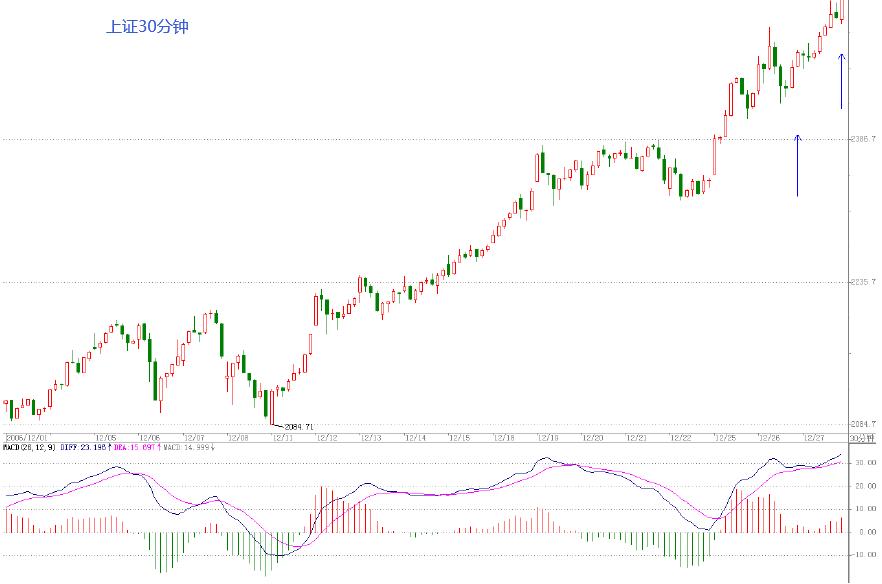Click the 30.00 MACD scale label

point(866,462)
